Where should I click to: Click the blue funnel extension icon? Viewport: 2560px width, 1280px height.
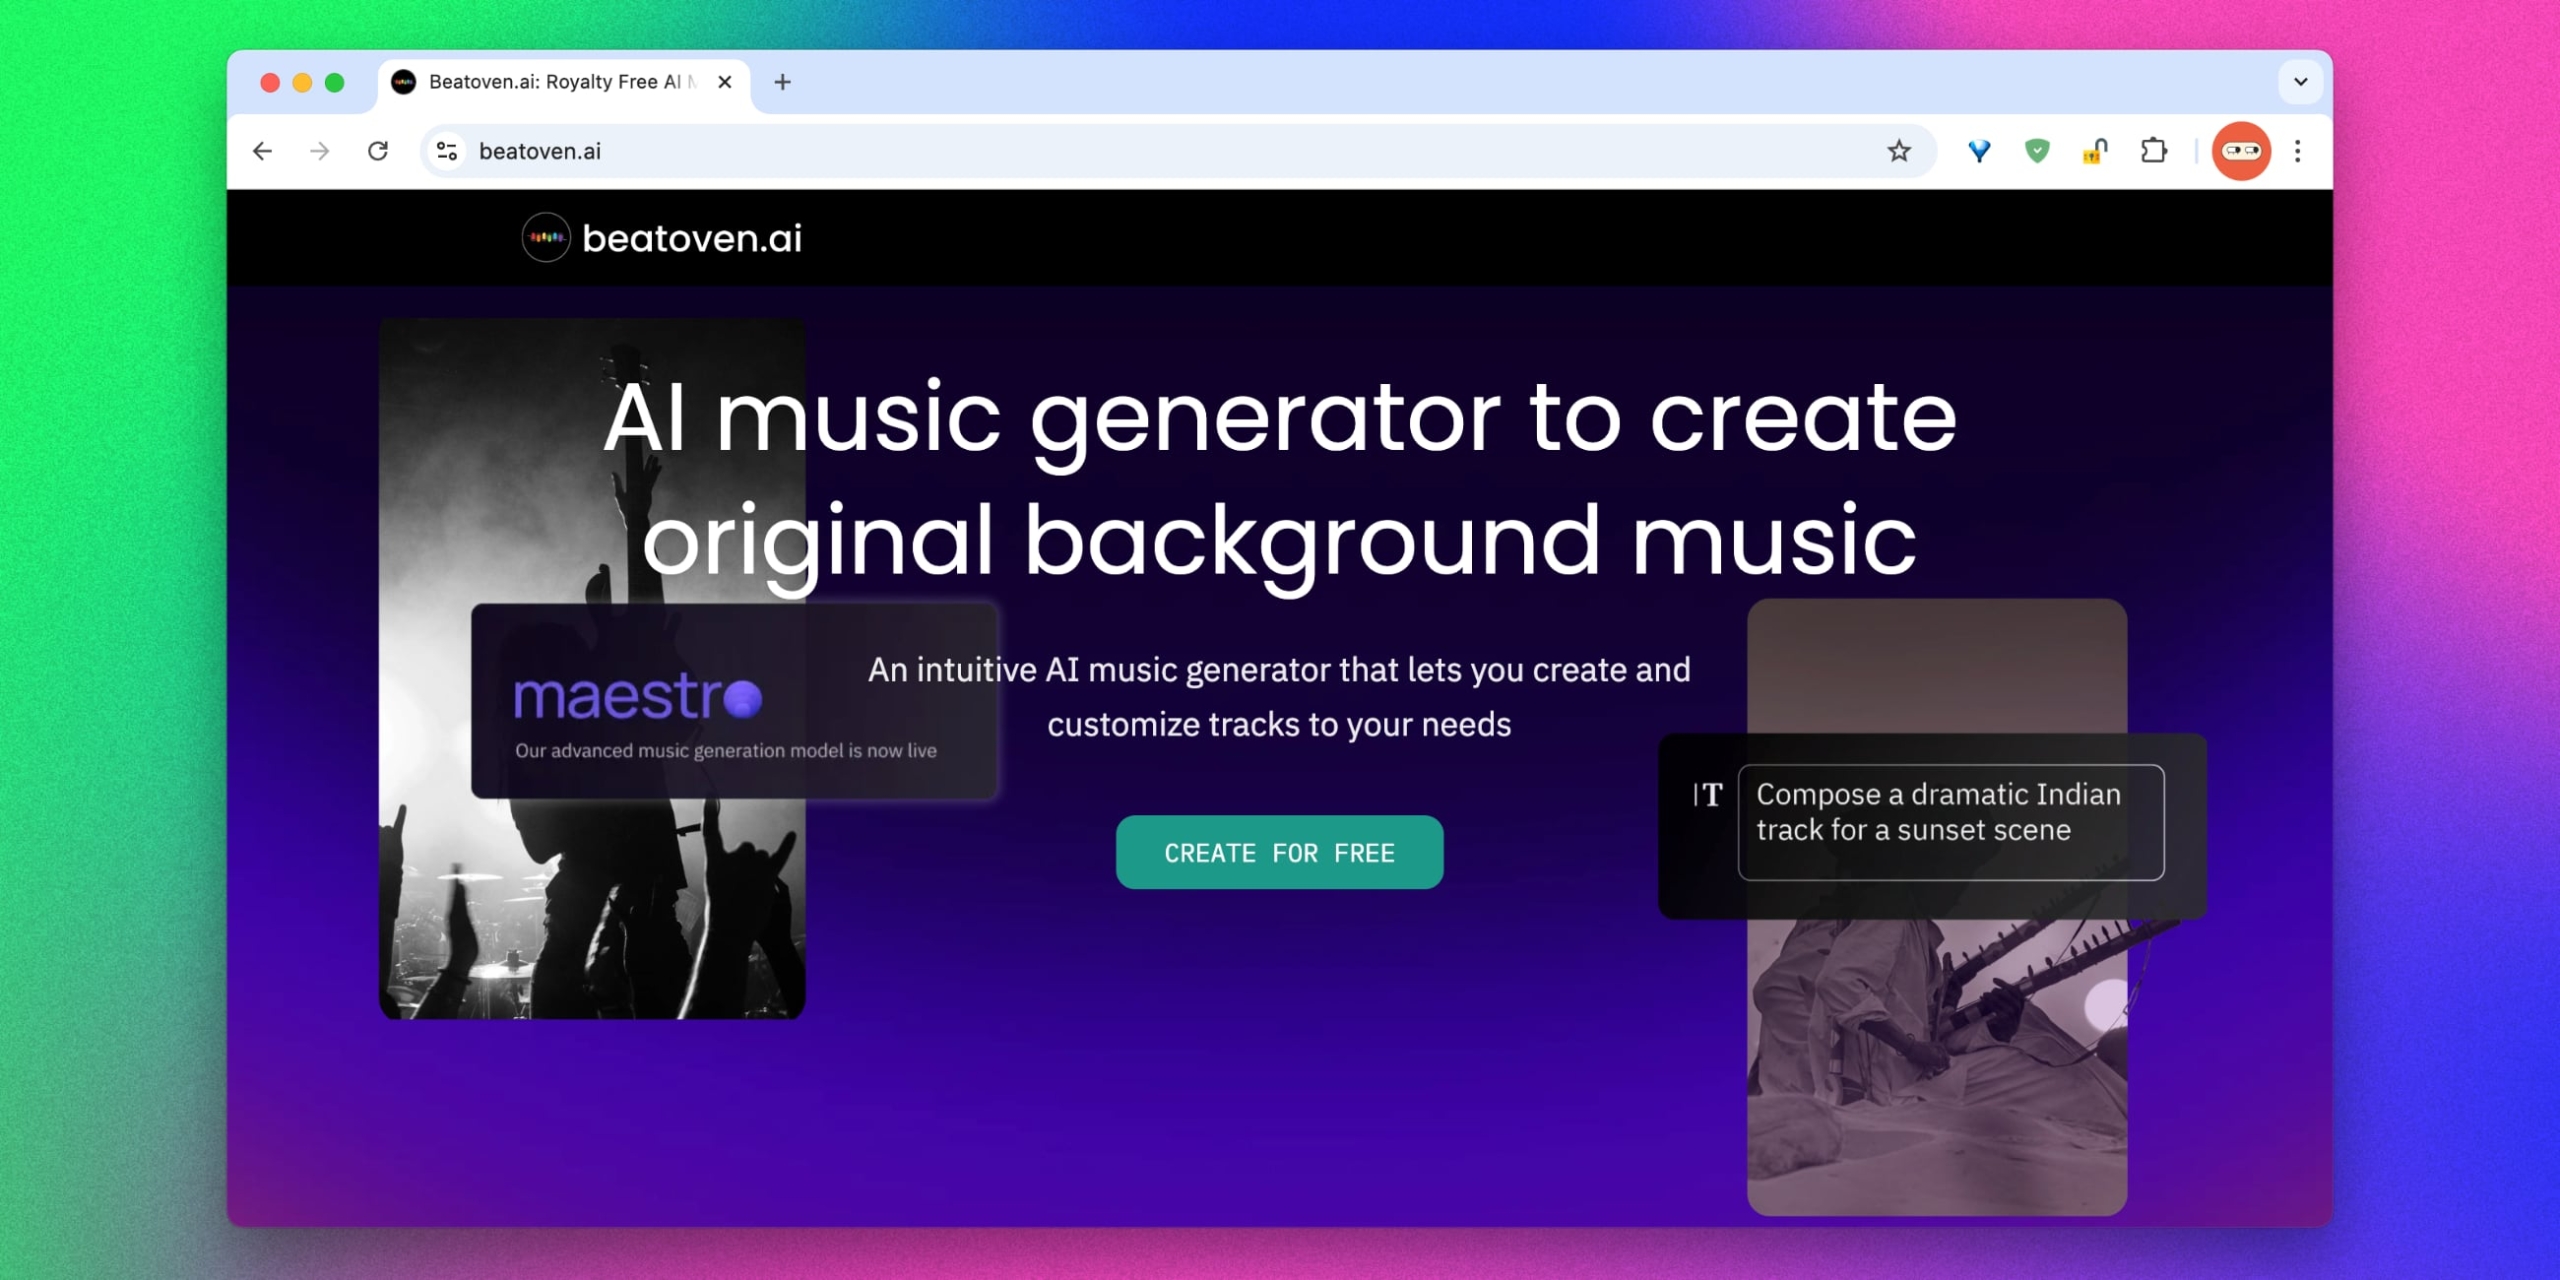click(1979, 151)
